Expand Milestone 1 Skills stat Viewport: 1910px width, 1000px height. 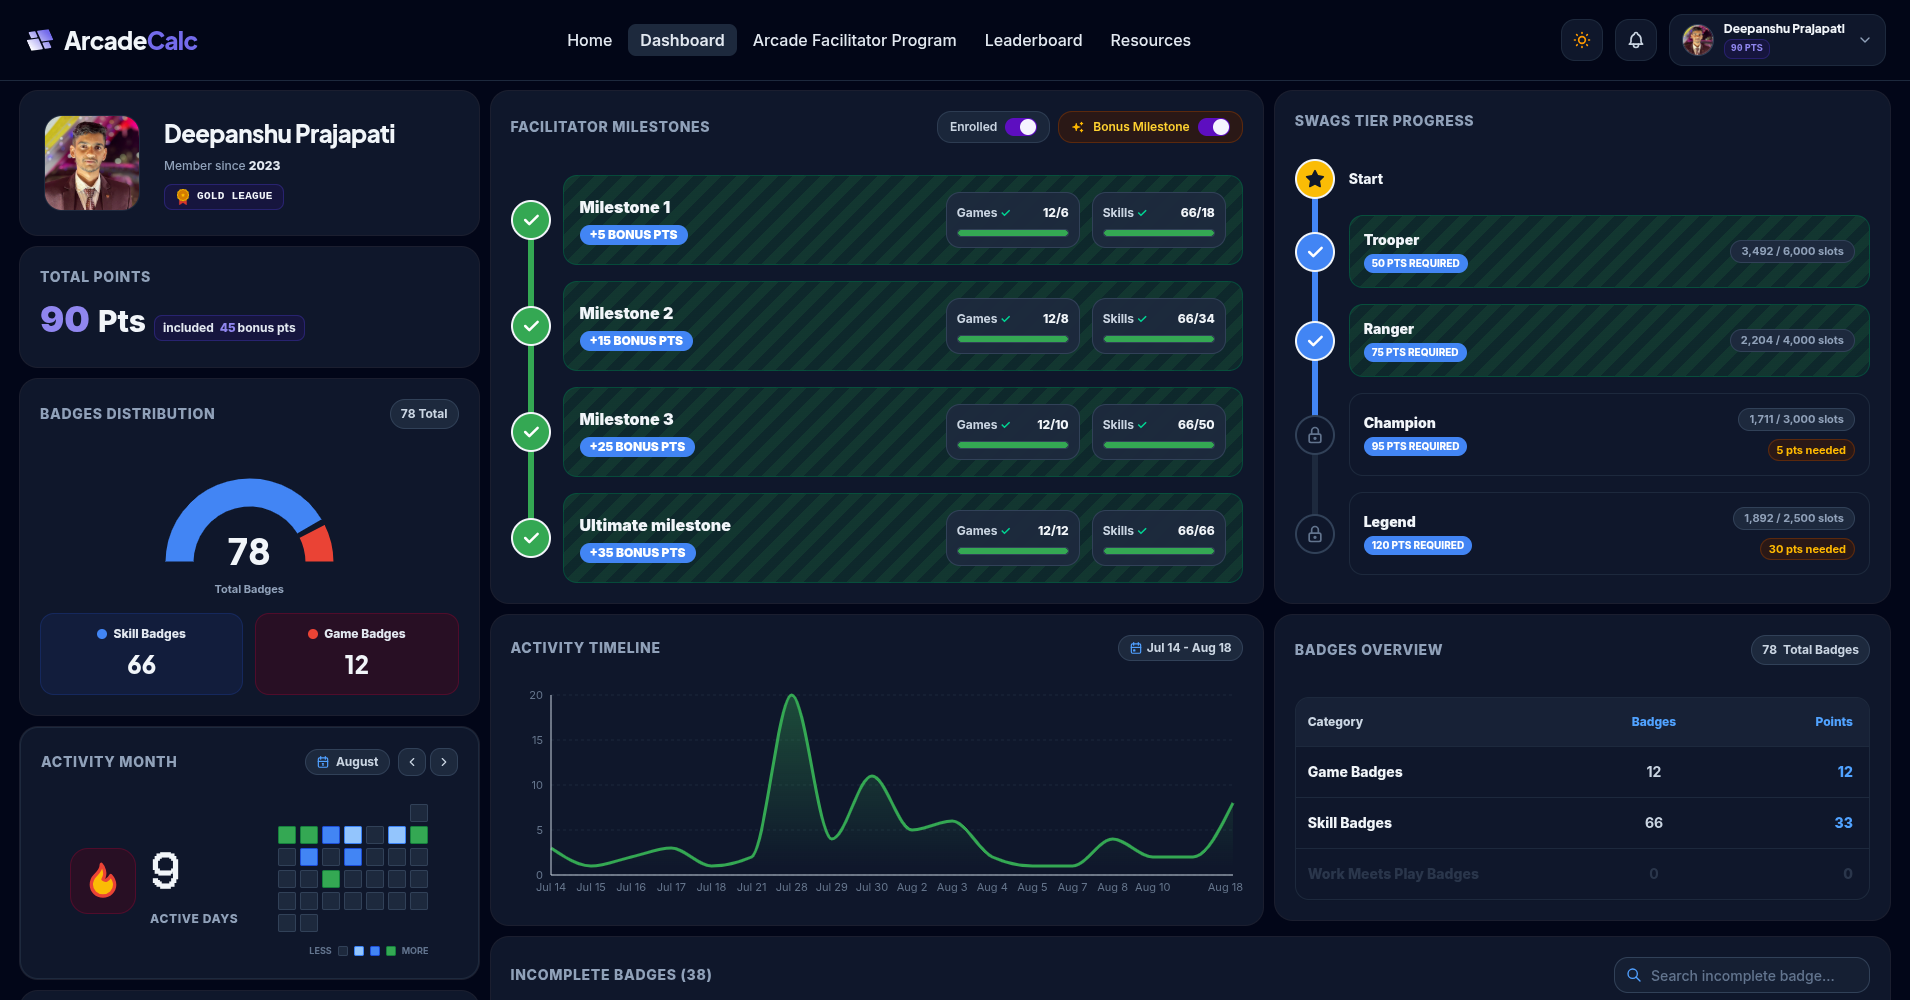[1158, 220]
